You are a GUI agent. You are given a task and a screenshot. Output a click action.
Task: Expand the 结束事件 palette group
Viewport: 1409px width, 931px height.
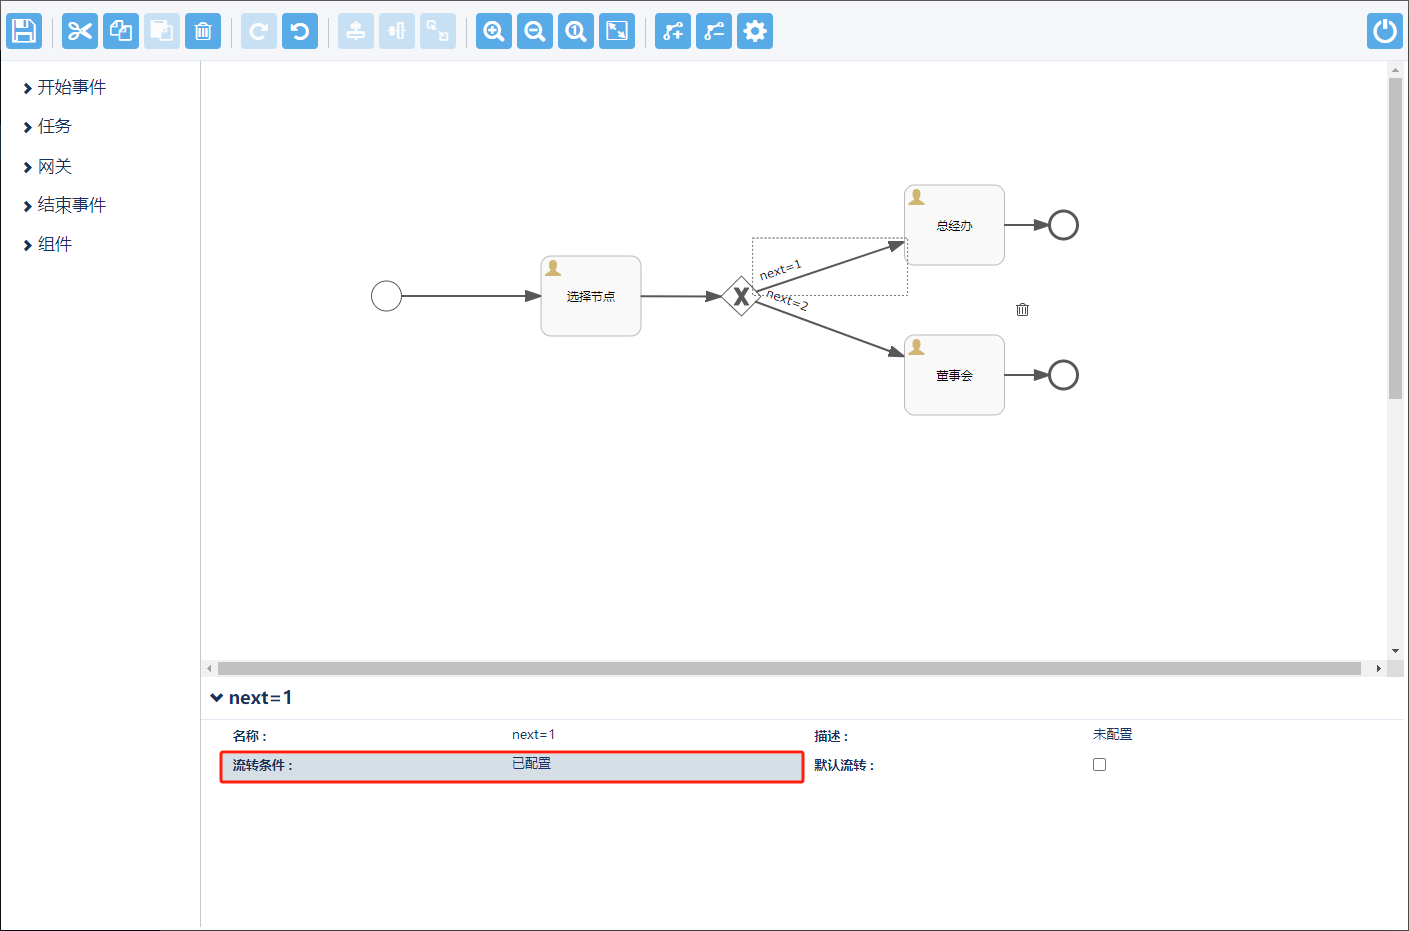click(x=71, y=206)
